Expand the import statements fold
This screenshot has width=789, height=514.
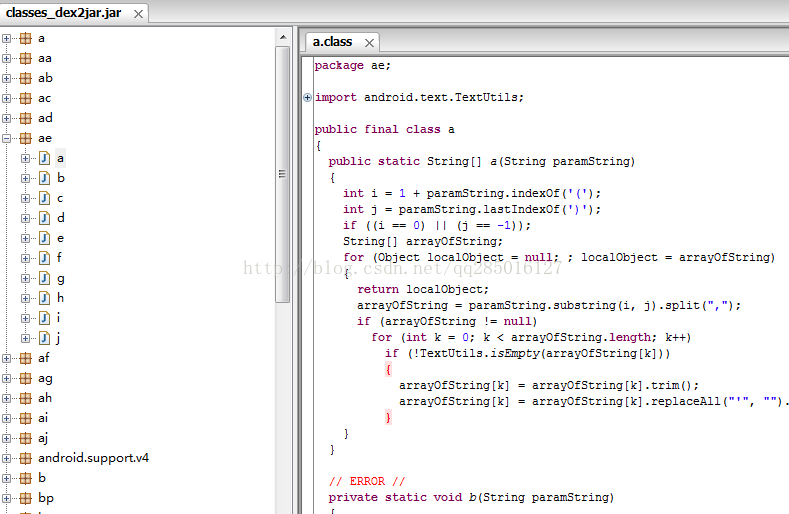coord(307,97)
